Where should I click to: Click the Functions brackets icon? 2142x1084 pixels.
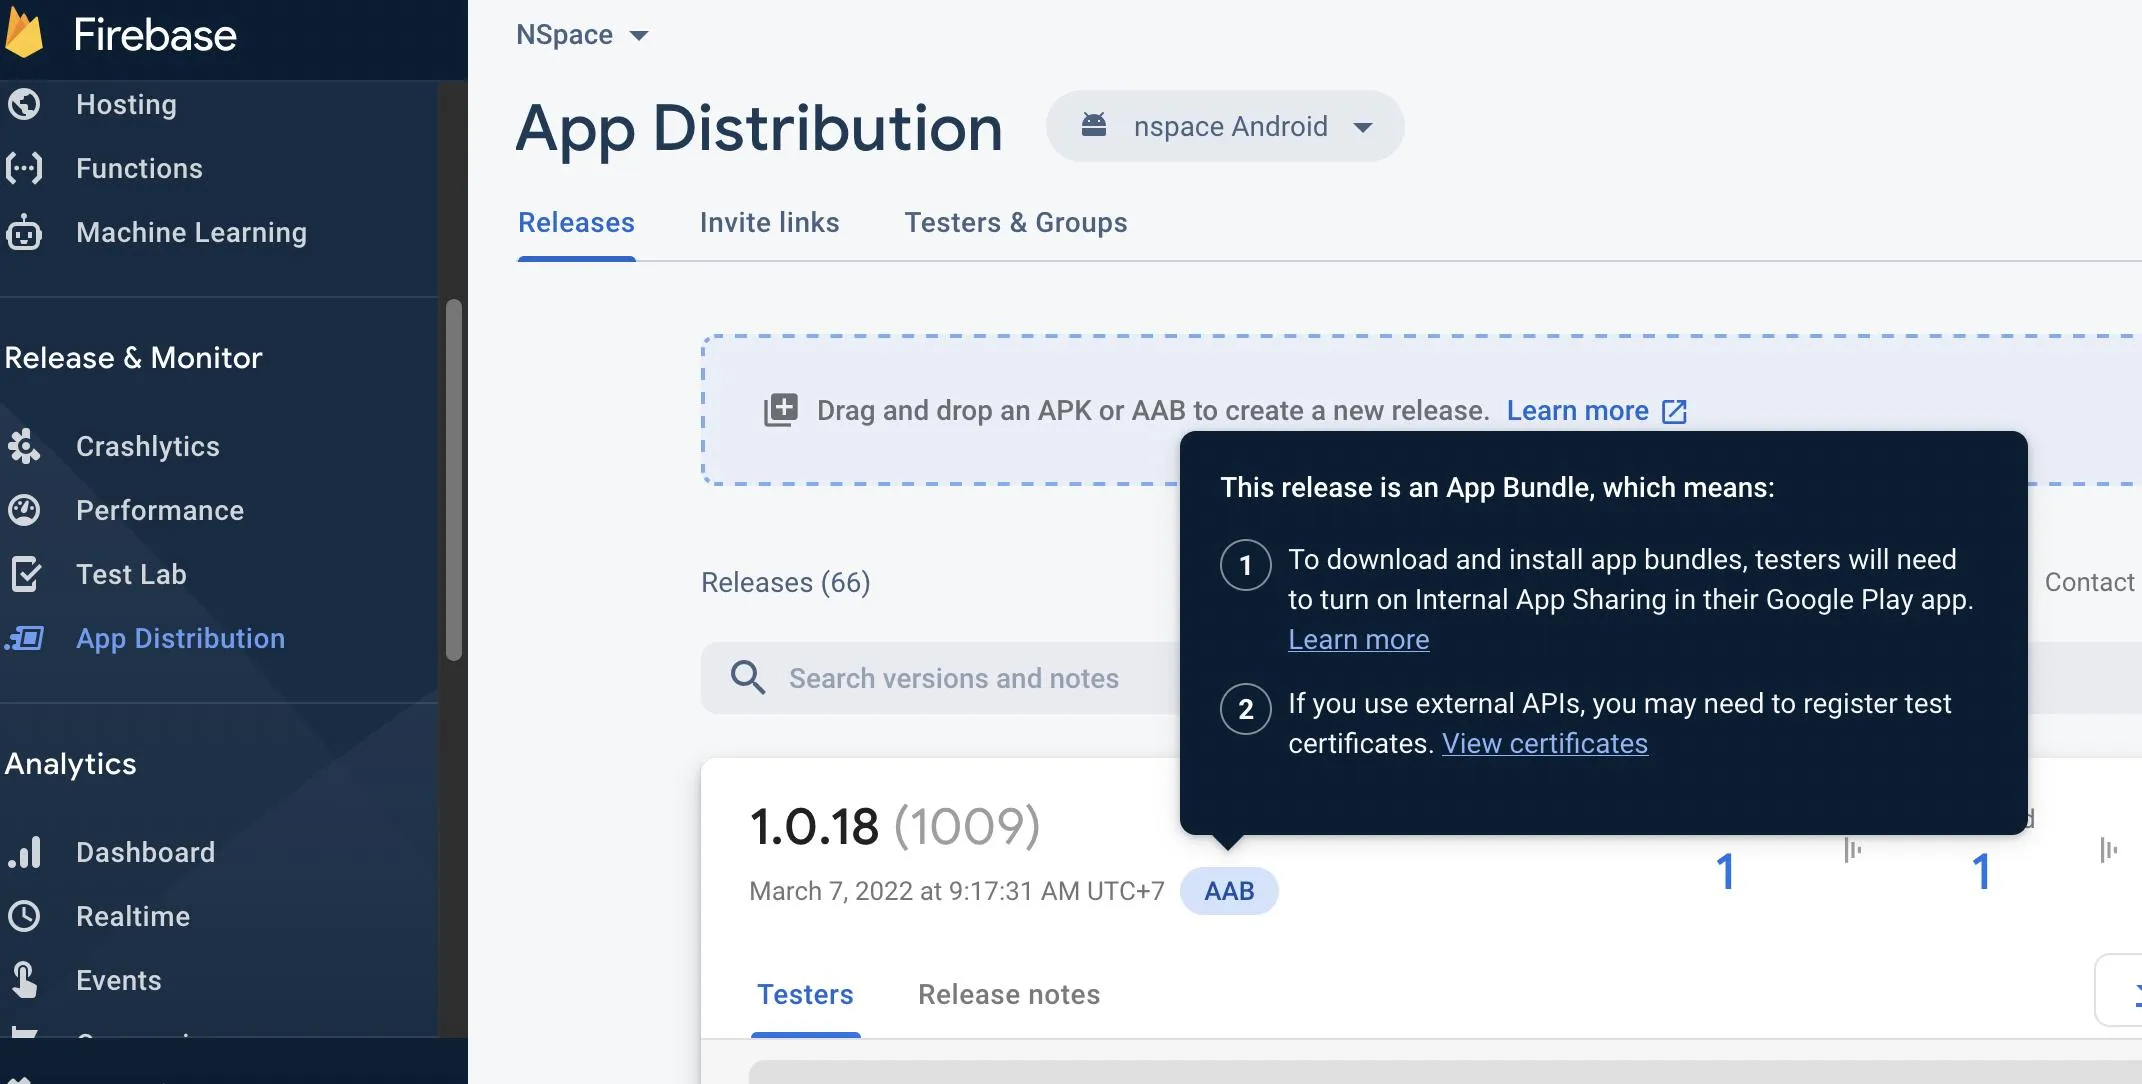[x=24, y=168]
